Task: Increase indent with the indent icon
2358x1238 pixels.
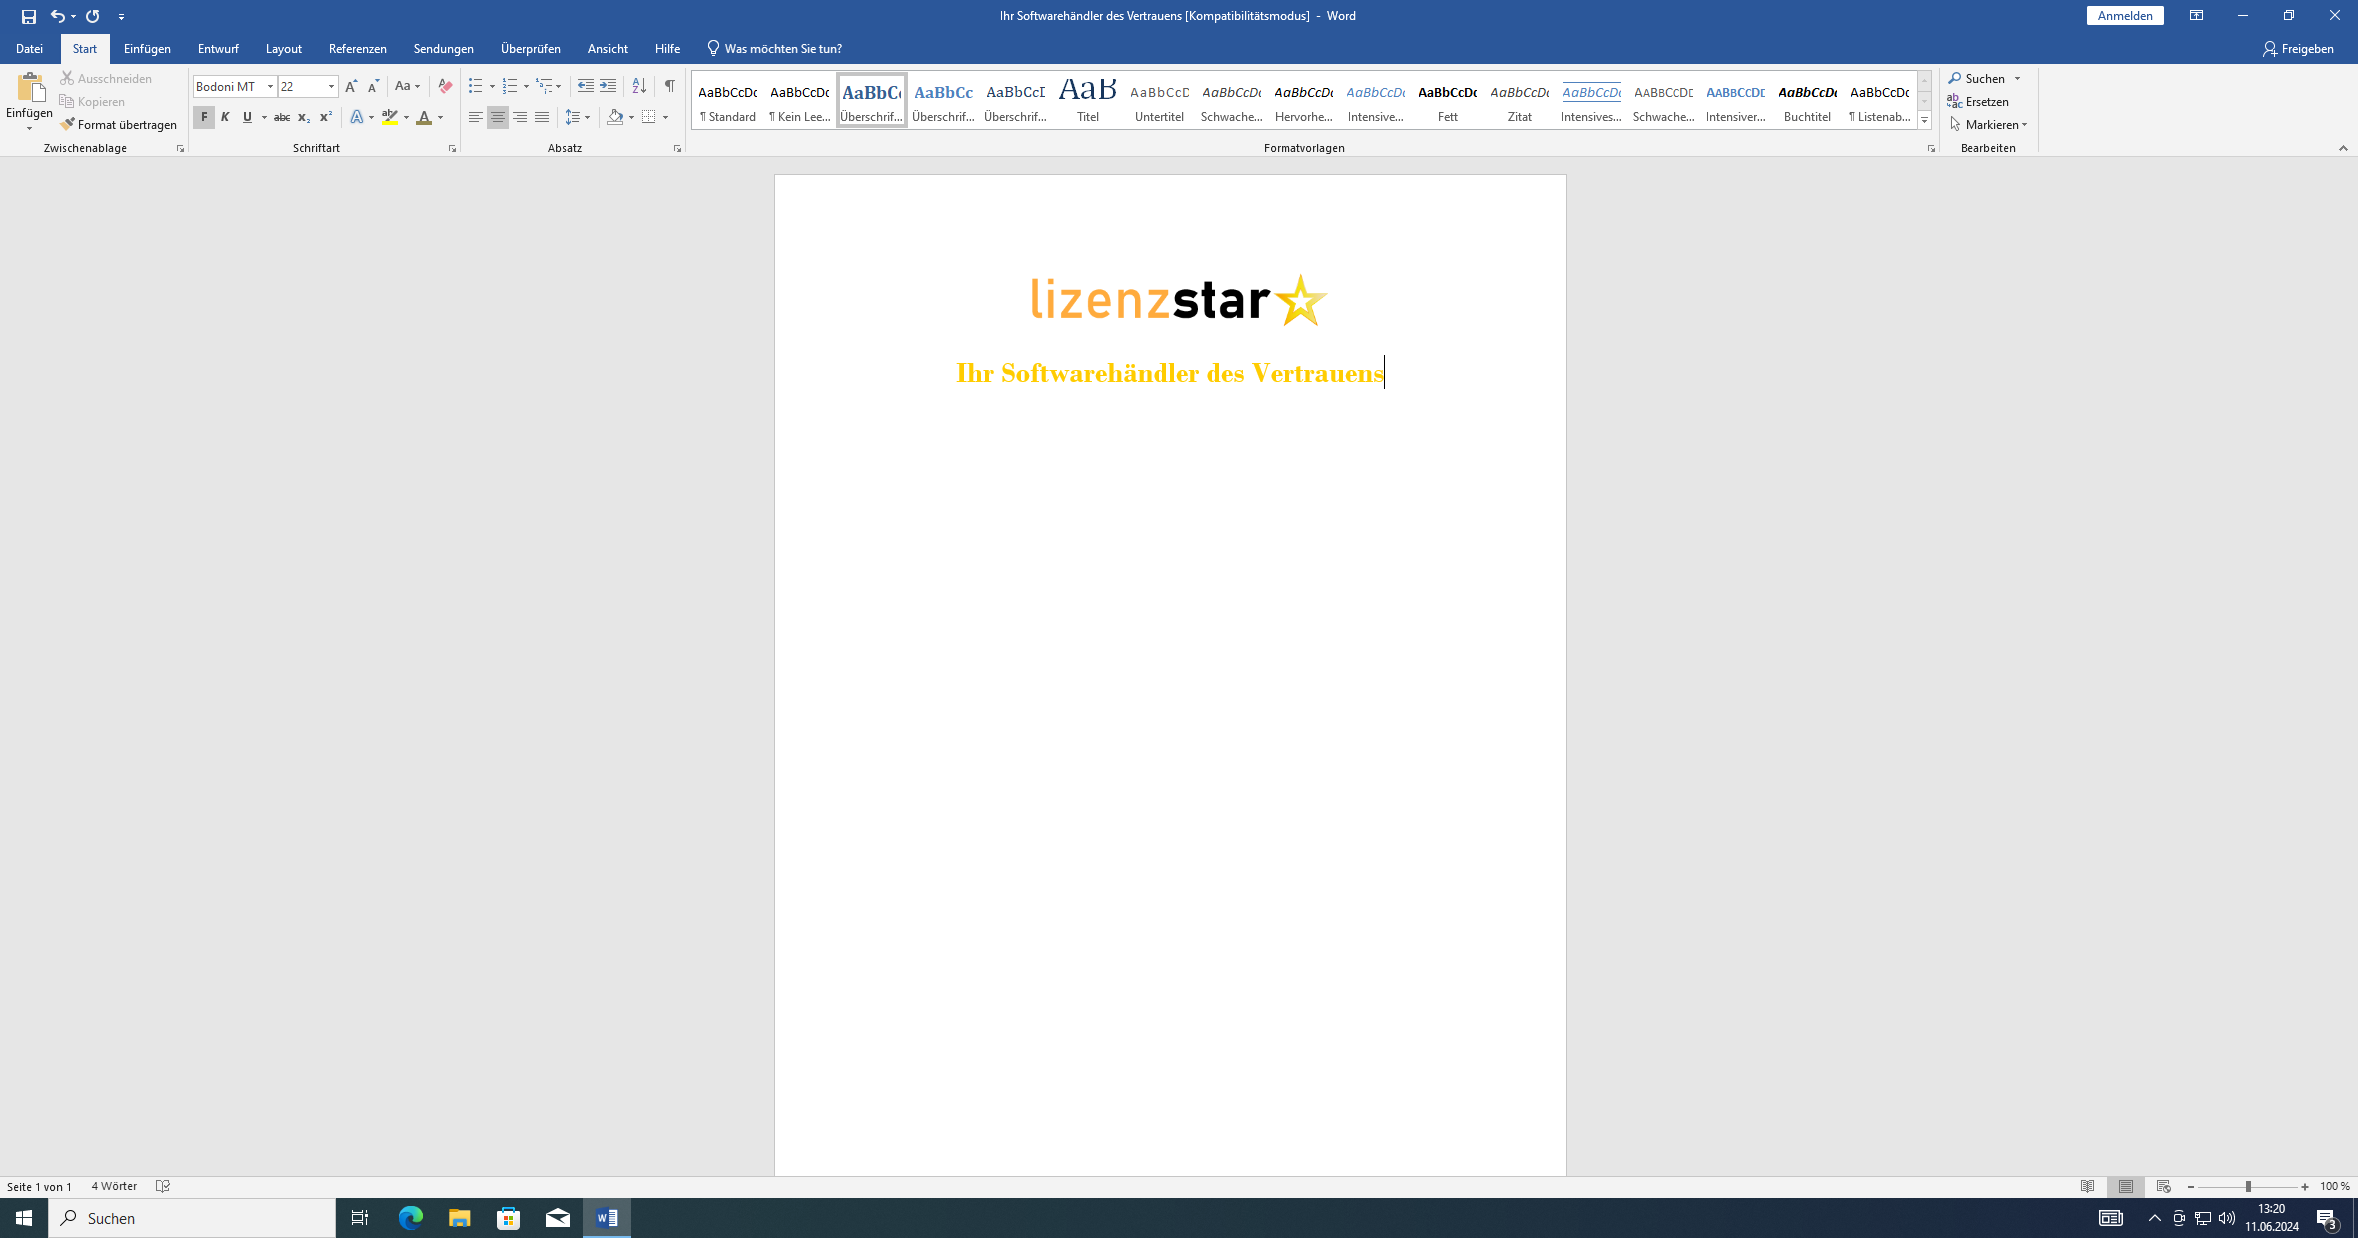Action: pyautogui.click(x=608, y=86)
